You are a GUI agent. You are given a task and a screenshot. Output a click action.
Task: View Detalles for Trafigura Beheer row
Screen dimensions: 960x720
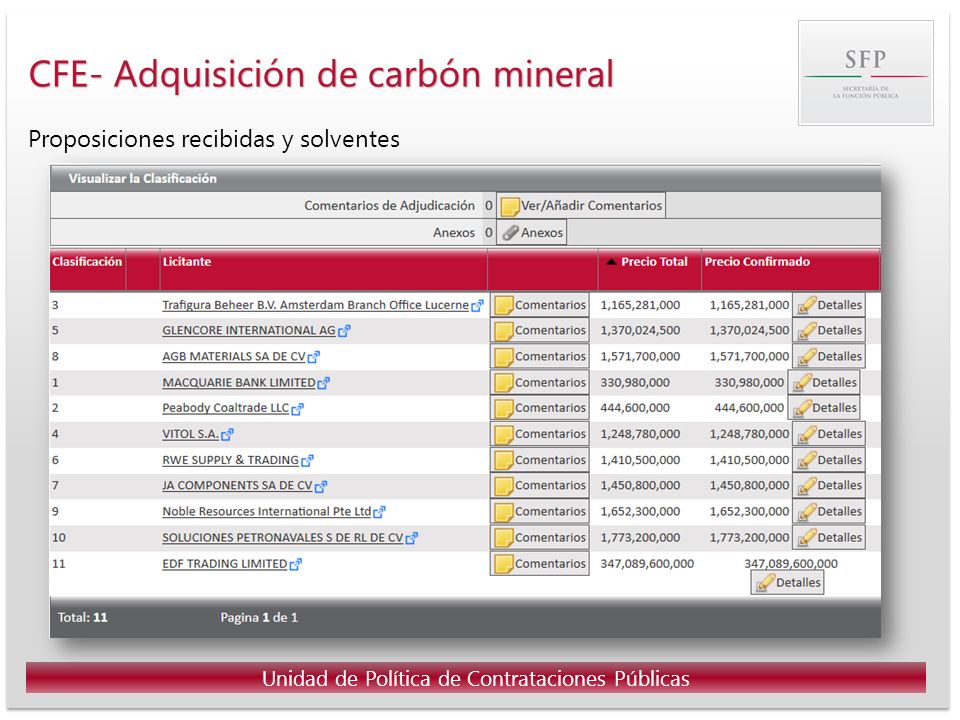click(829, 305)
